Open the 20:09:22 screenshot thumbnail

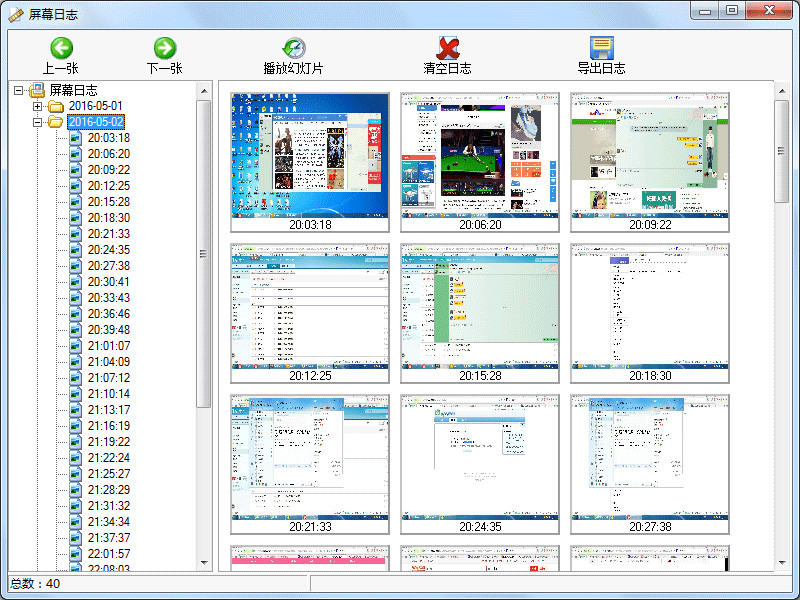[x=649, y=156]
